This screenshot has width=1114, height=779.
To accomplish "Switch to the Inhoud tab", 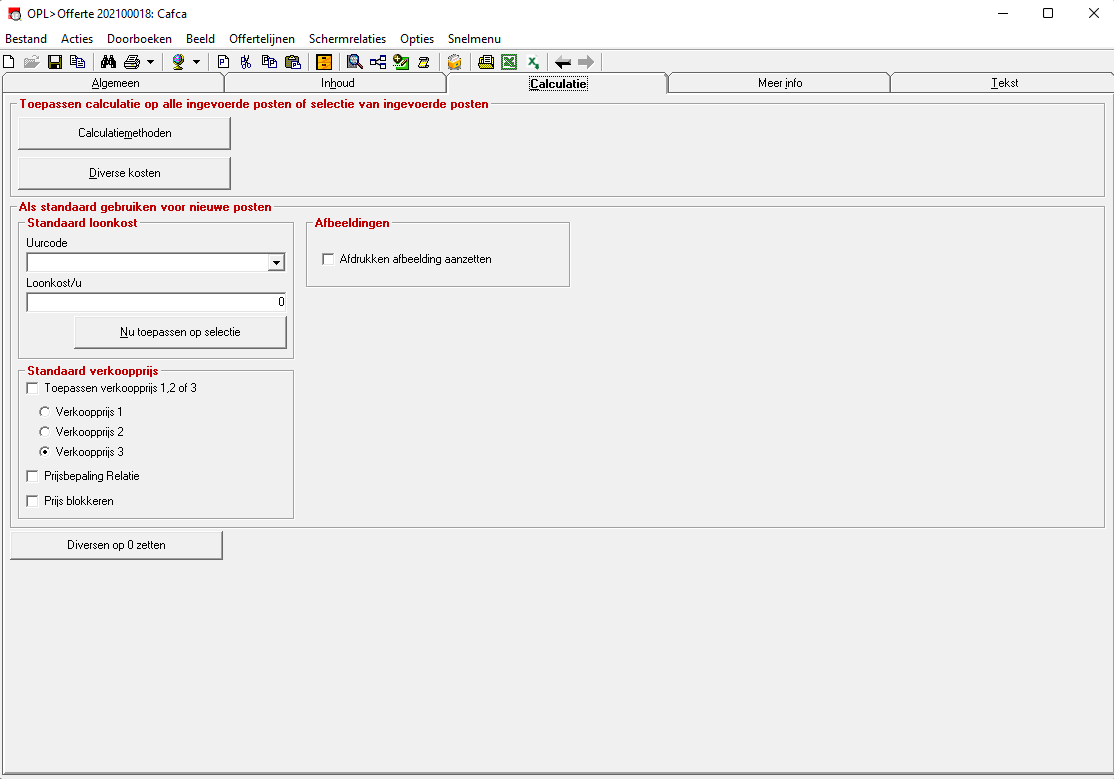I will pyautogui.click(x=337, y=83).
